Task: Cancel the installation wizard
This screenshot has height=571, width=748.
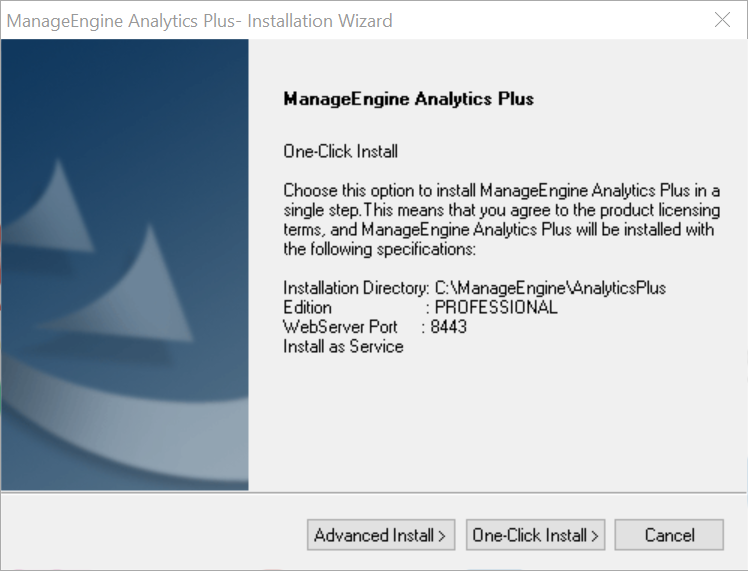Action: pyautogui.click(x=669, y=535)
